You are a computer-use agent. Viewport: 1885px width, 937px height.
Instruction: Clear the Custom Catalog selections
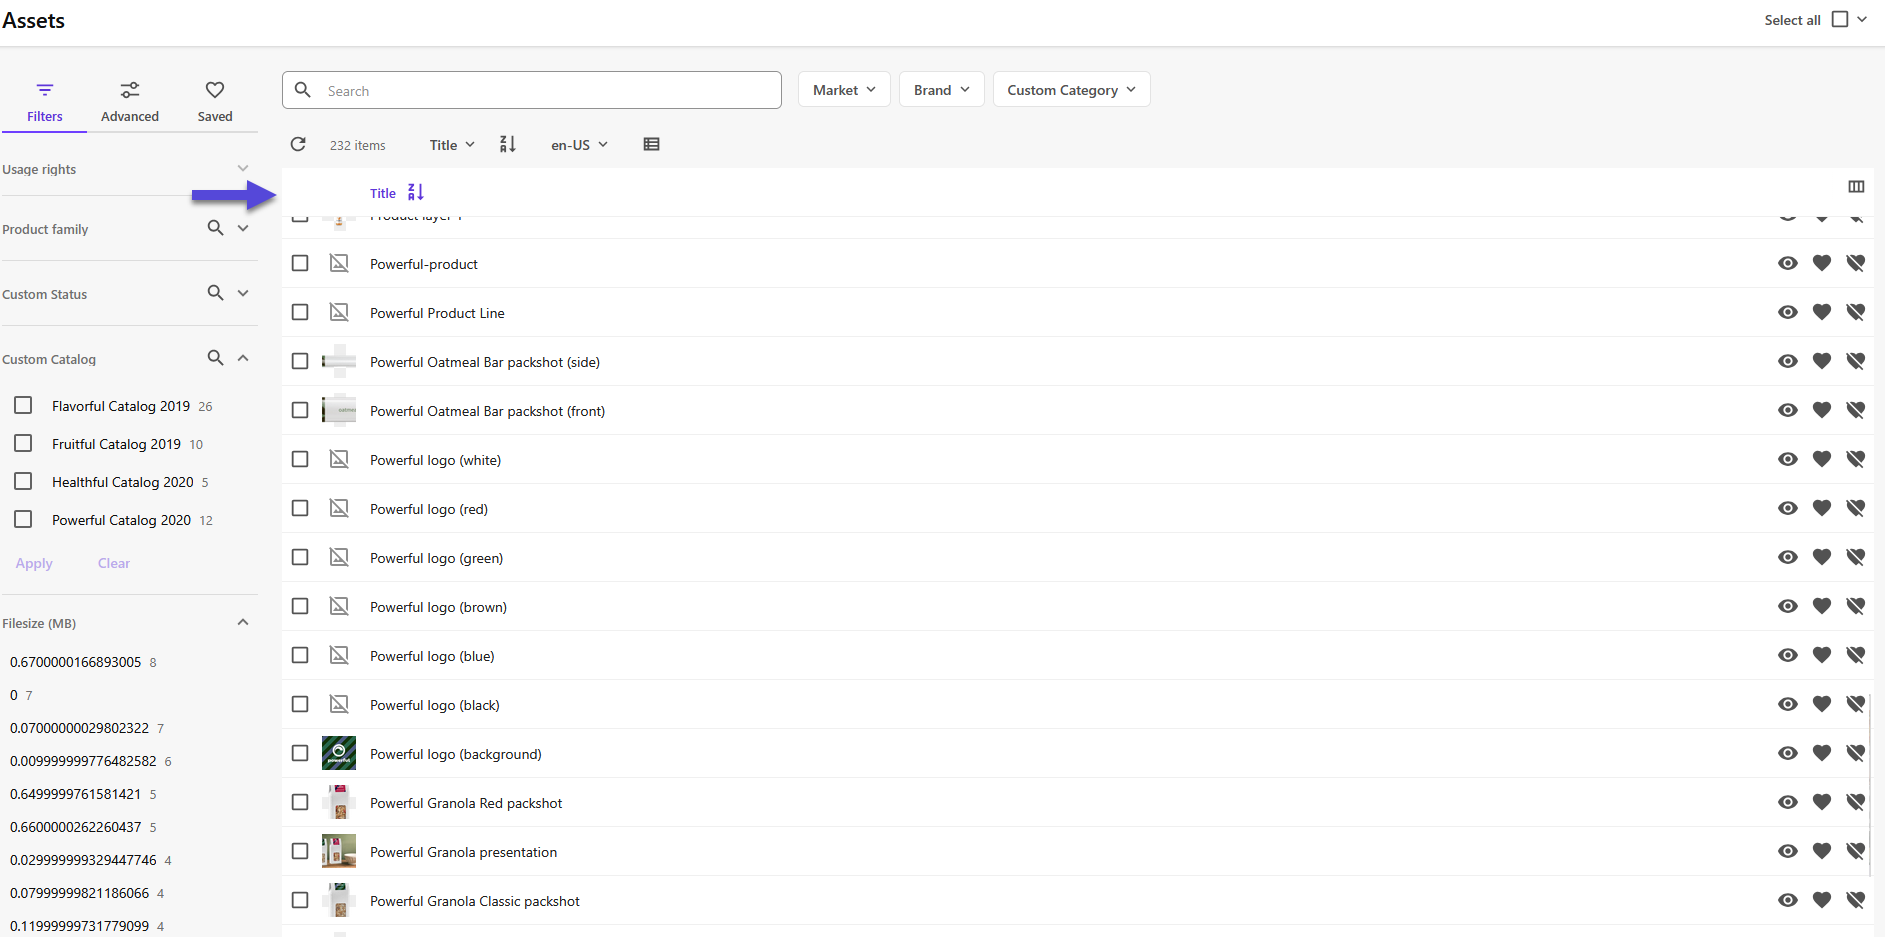pyautogui.click(x=113, y=562)
